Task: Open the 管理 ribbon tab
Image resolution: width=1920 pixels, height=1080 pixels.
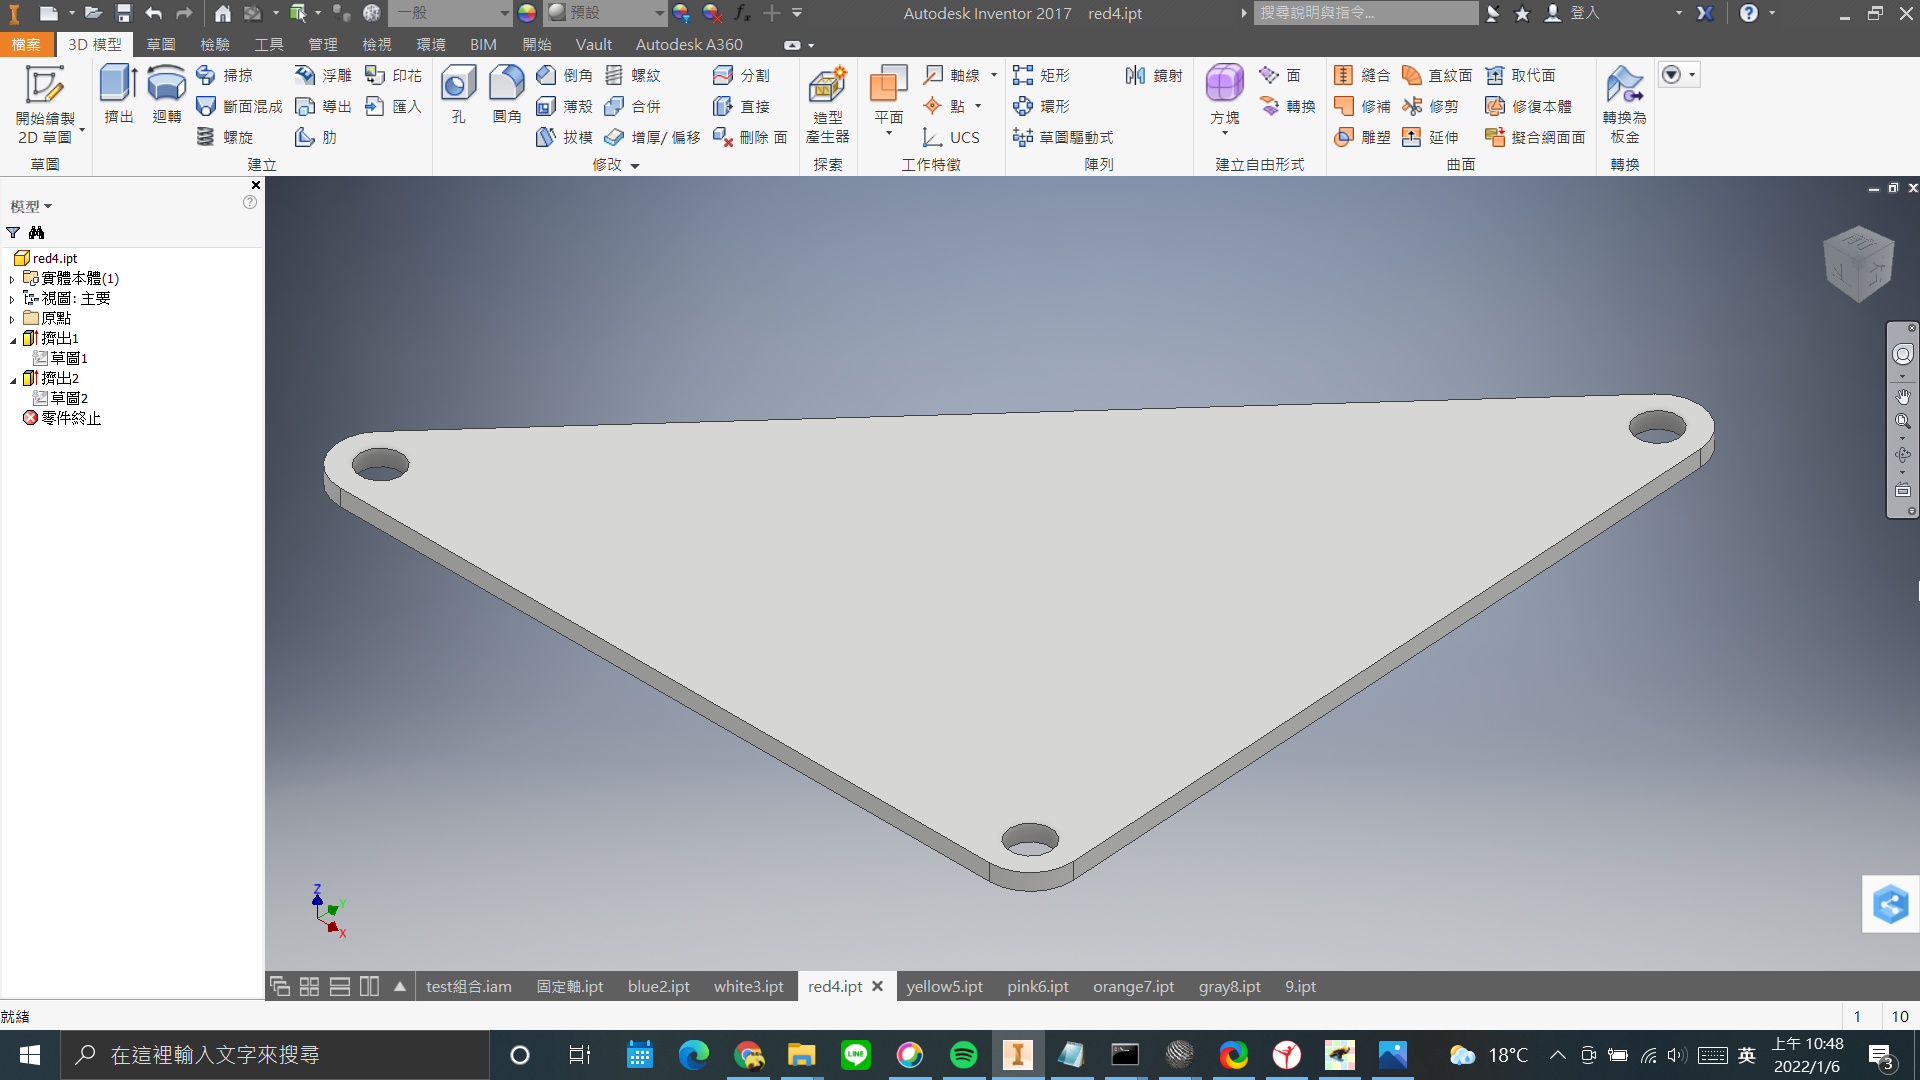Action: (322, 44)
